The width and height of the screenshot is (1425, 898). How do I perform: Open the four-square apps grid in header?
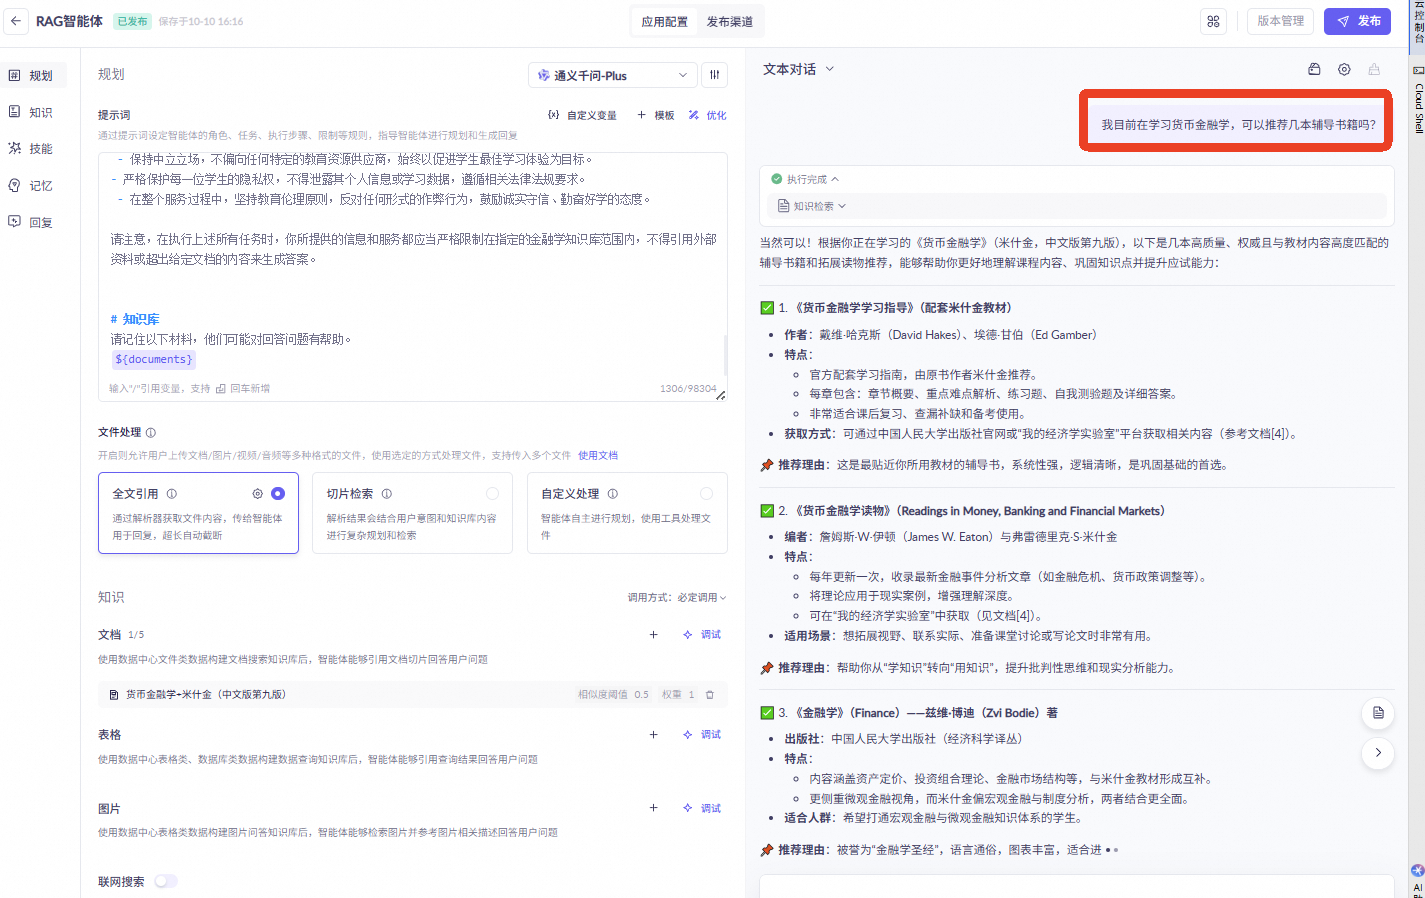pos(1213,21)
